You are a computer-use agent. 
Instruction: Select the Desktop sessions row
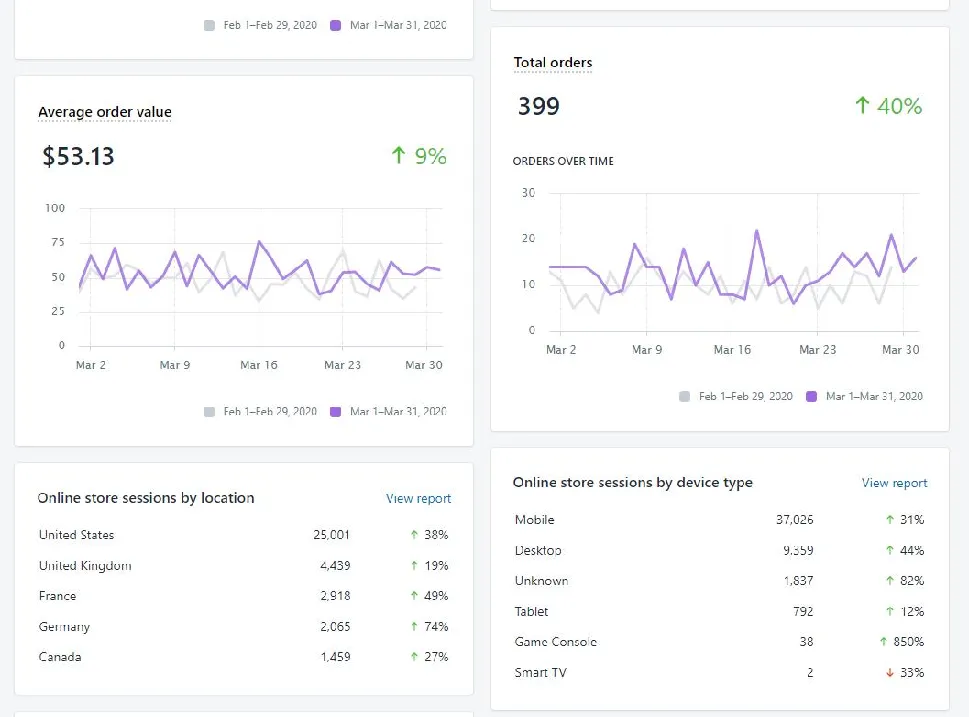[719, 550]
